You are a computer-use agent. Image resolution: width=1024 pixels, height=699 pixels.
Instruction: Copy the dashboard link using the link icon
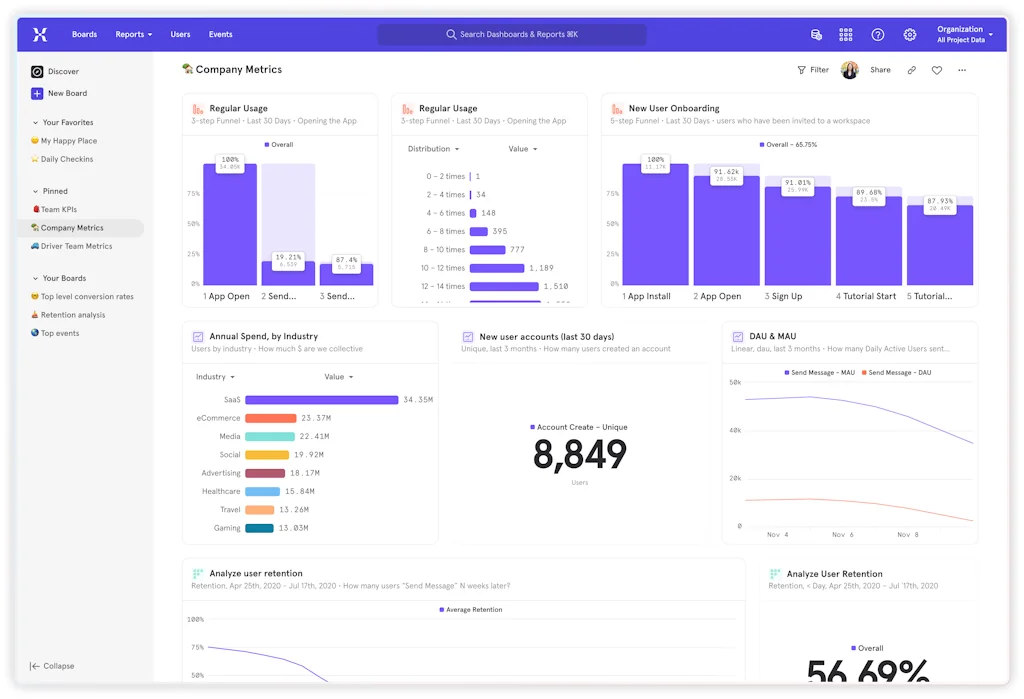pos(913,69)
